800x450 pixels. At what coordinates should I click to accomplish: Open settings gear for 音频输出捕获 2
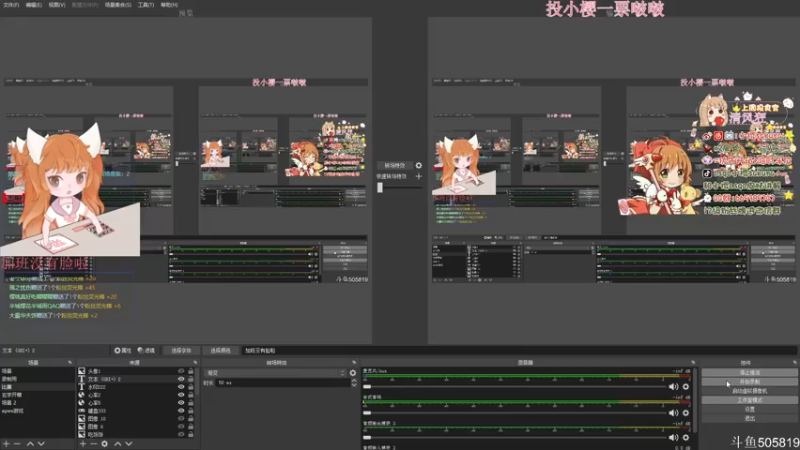tap(686, 437)
